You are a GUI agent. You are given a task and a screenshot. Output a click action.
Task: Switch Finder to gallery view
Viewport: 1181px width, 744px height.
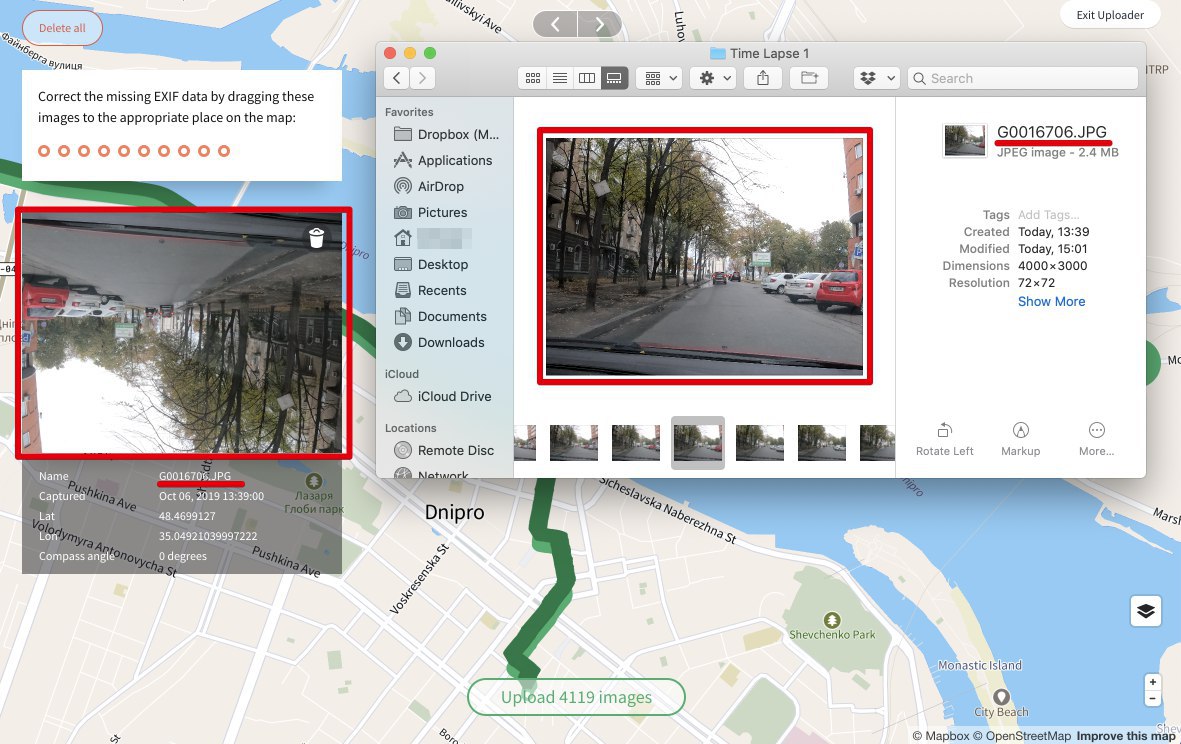pos(614,78)
